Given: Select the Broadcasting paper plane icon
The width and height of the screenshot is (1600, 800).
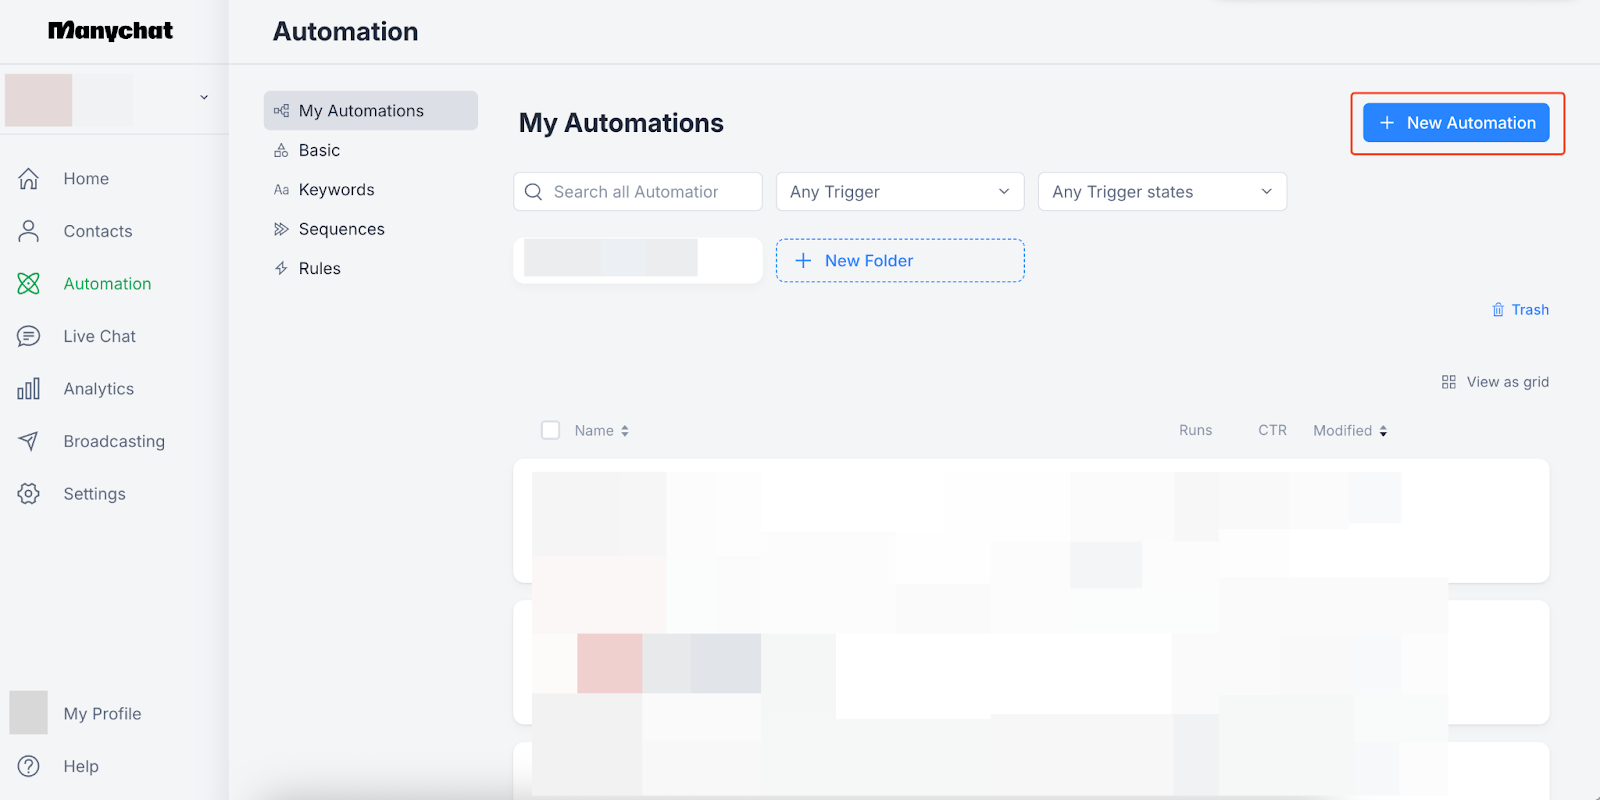Looking at the screenshot, I should coord(28,441).
